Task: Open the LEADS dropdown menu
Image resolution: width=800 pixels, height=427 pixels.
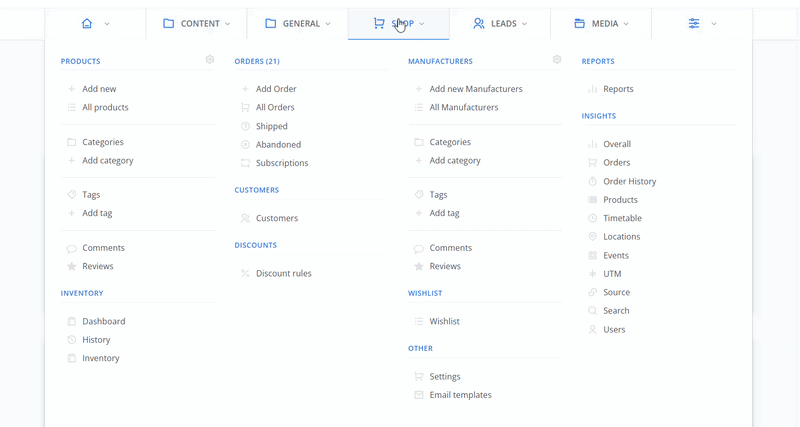Action: pyautogui.click(x=500, y=23)
